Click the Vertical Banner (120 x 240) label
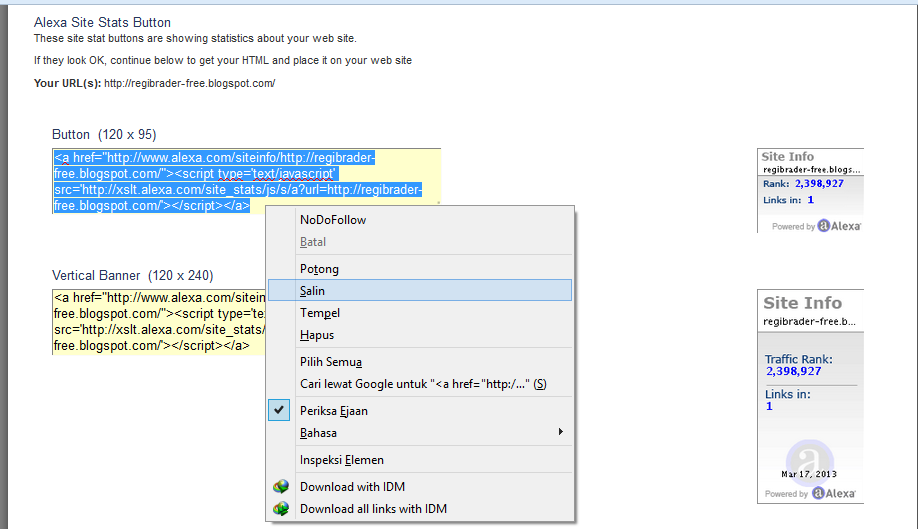Screen dimensions: 918x529 (133, 276)
